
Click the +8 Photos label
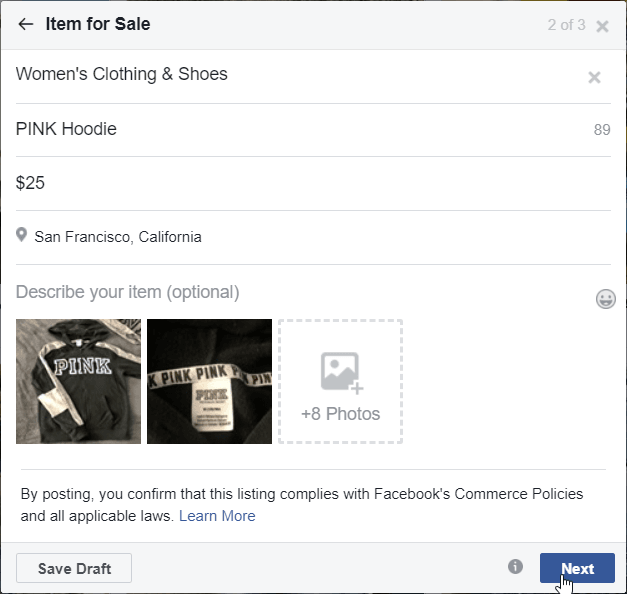tap(340, 414)
